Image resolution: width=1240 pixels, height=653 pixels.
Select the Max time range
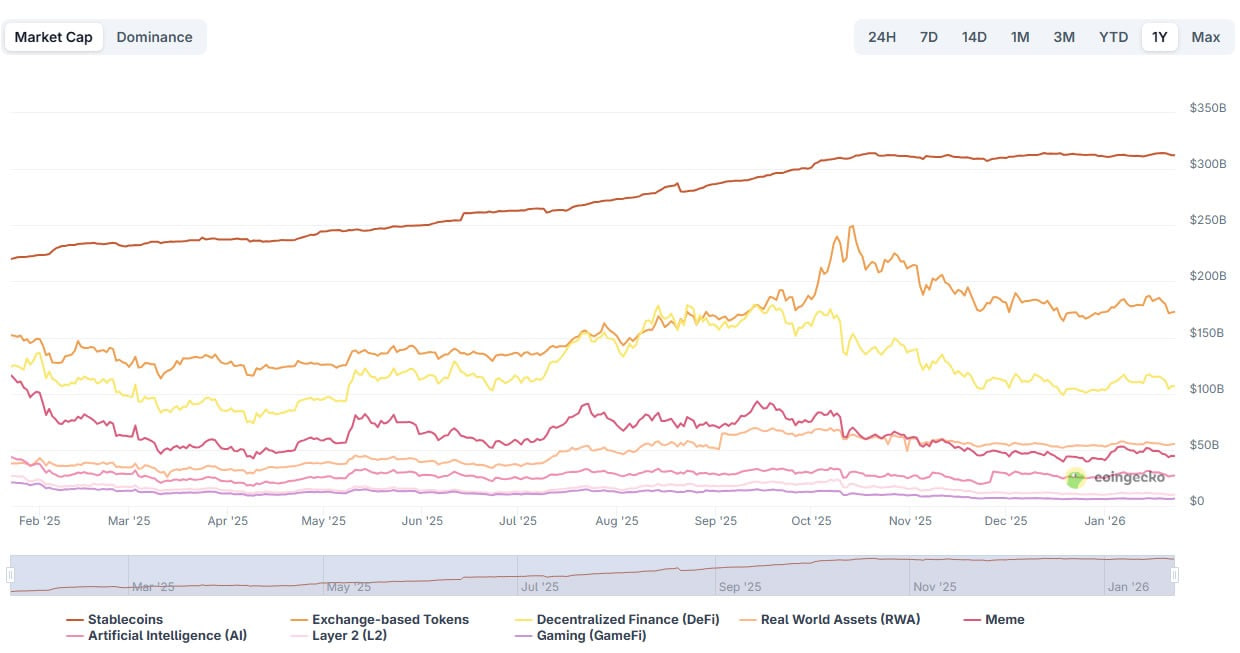coord(1206,36)
